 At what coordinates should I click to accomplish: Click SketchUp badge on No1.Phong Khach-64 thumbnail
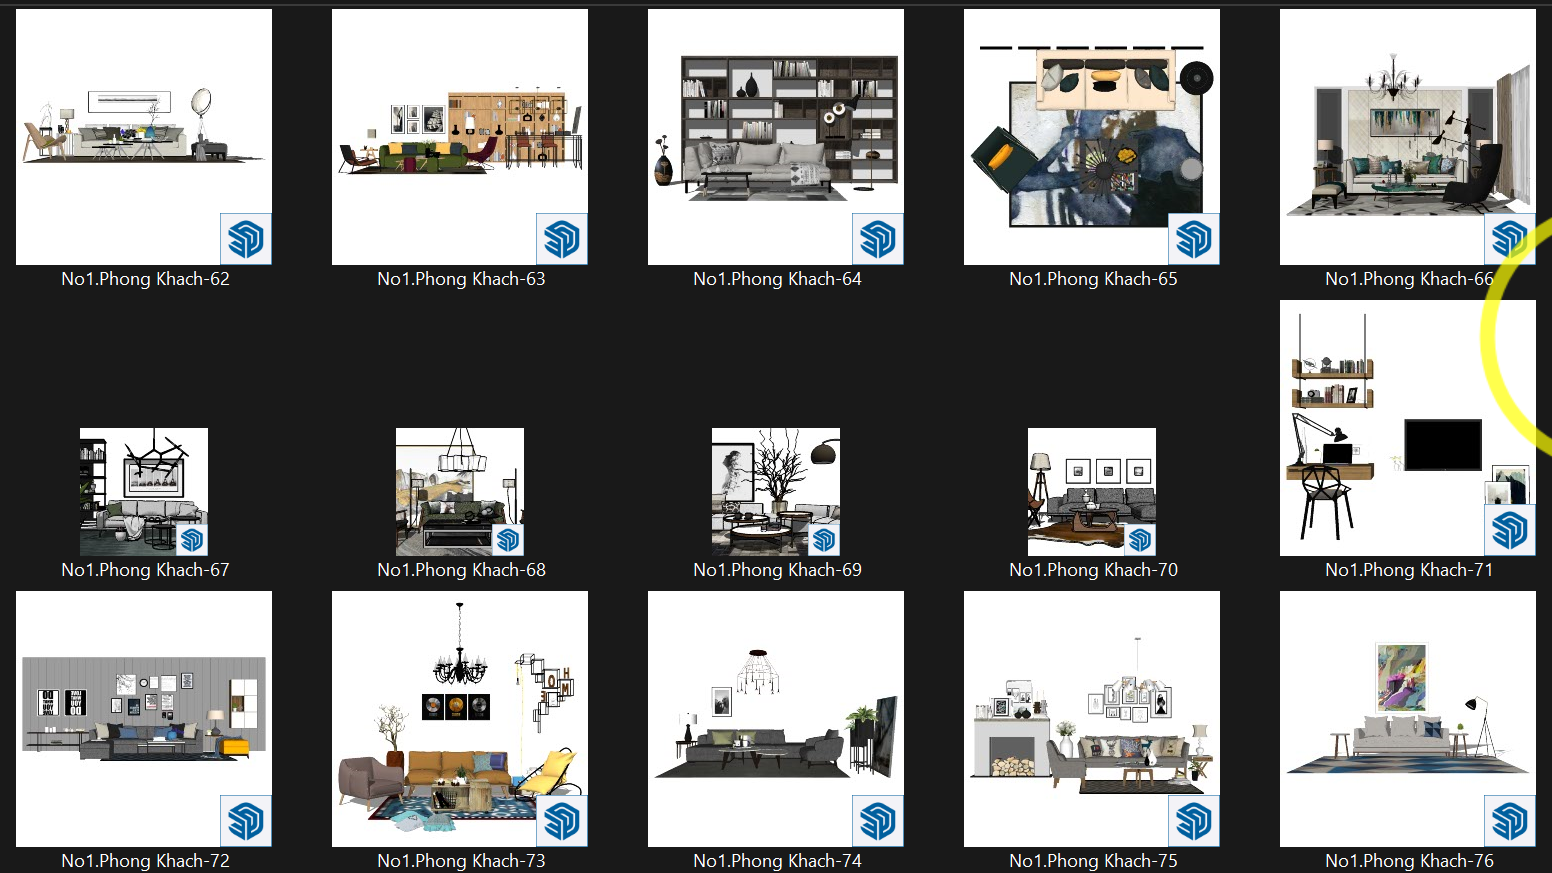pyautogui.click(x=878, y=239)
